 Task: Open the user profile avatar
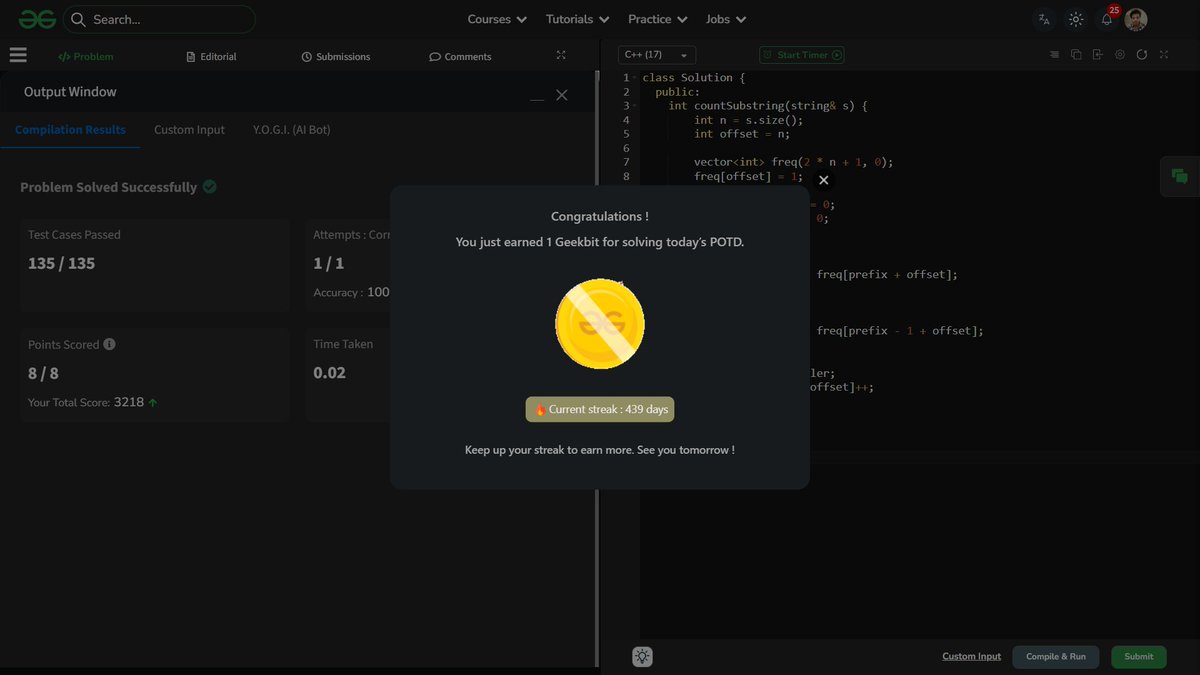(x=1136, y=19)
